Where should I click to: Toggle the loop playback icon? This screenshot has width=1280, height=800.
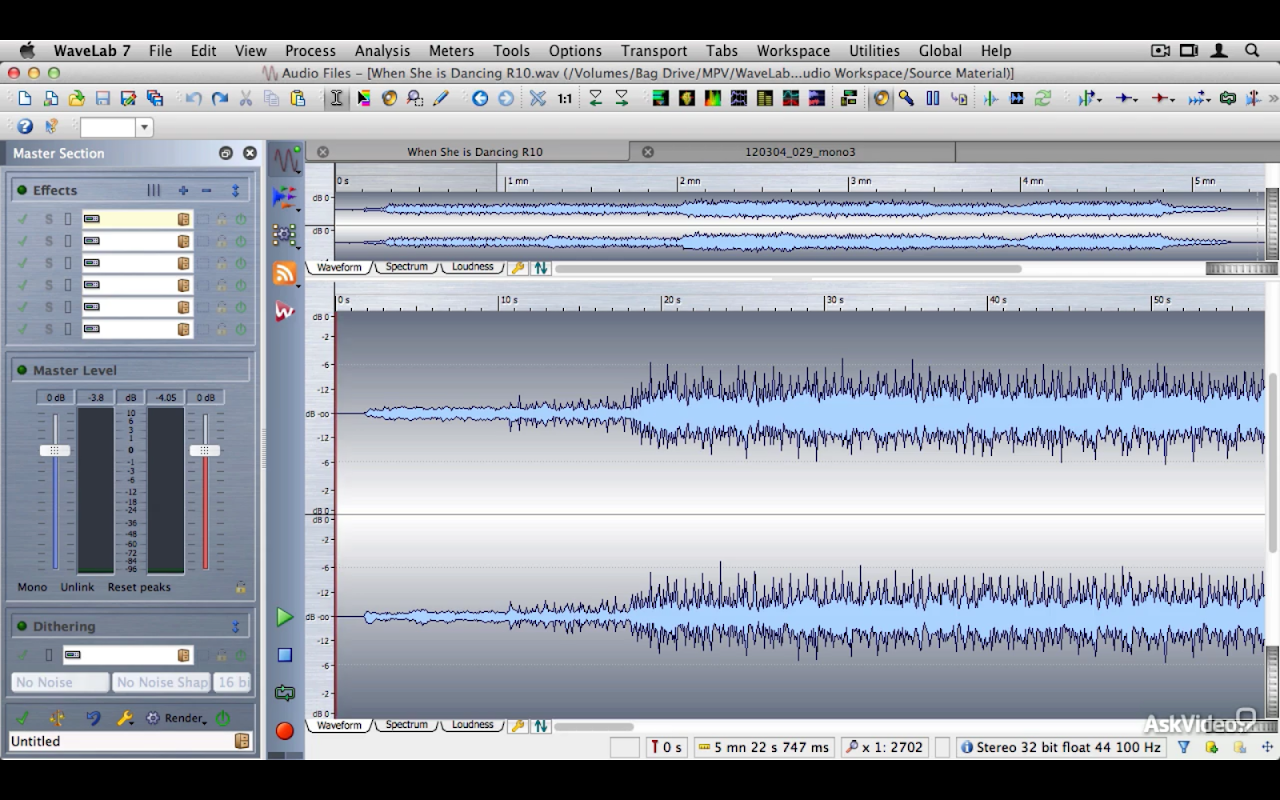click(x=285, y=692)
